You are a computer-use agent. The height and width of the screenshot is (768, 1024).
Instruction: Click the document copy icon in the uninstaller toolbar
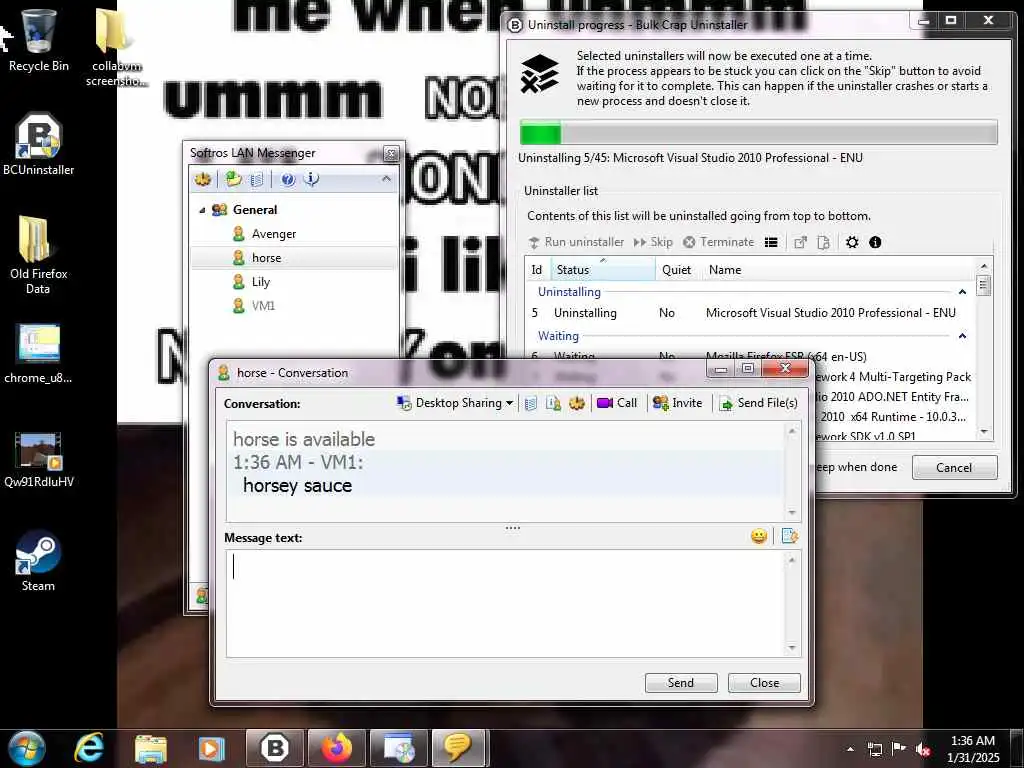[824, 242]
